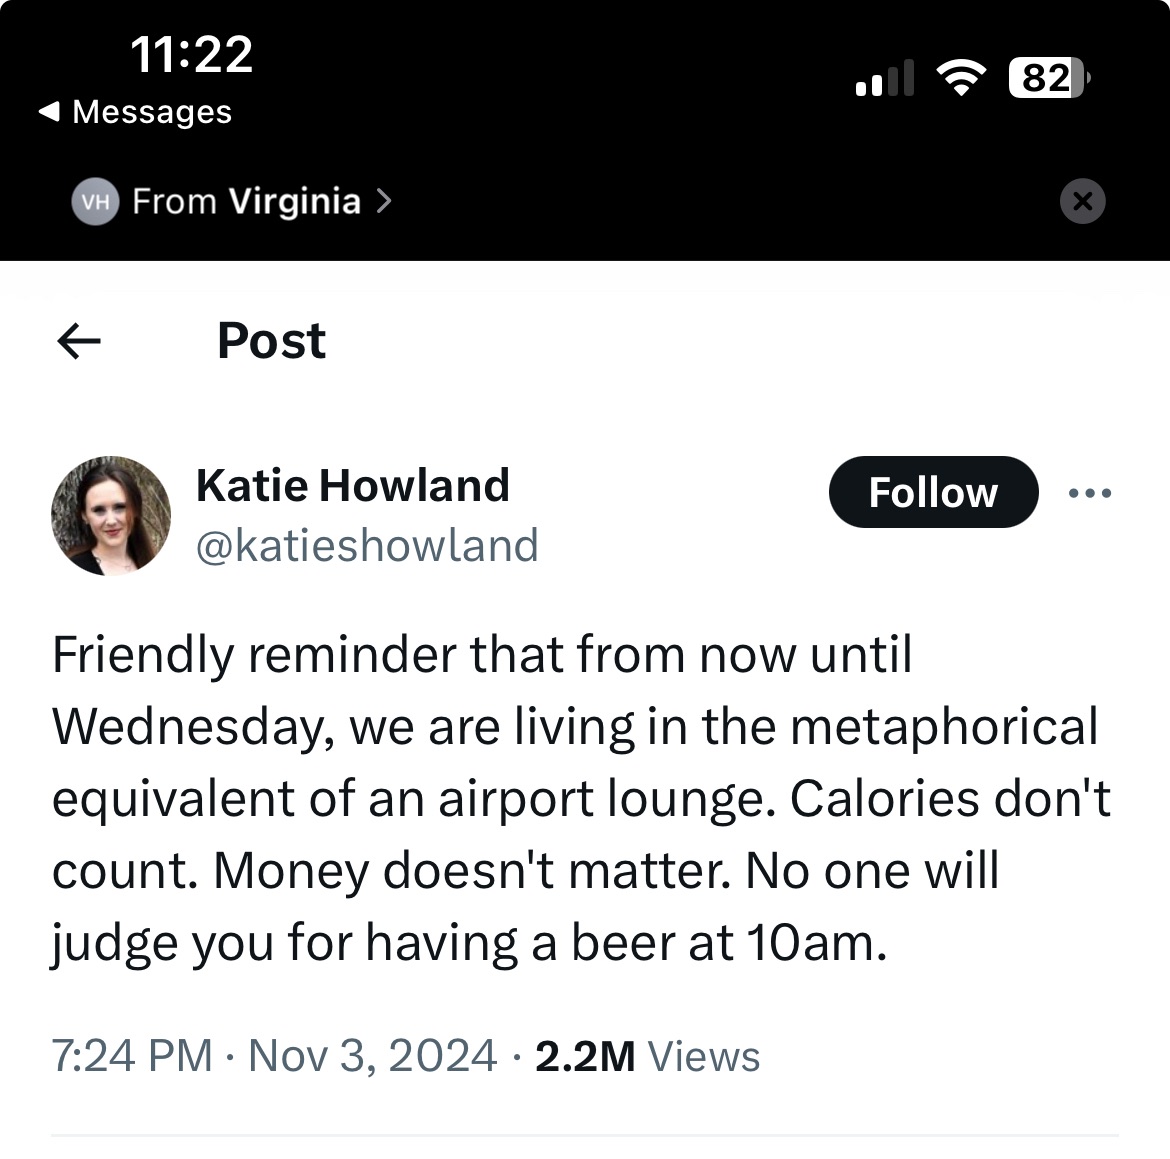1170x1159 pixels.
Task: Tap the battery indicator showing 82
Action: [x=1048, y=77]
